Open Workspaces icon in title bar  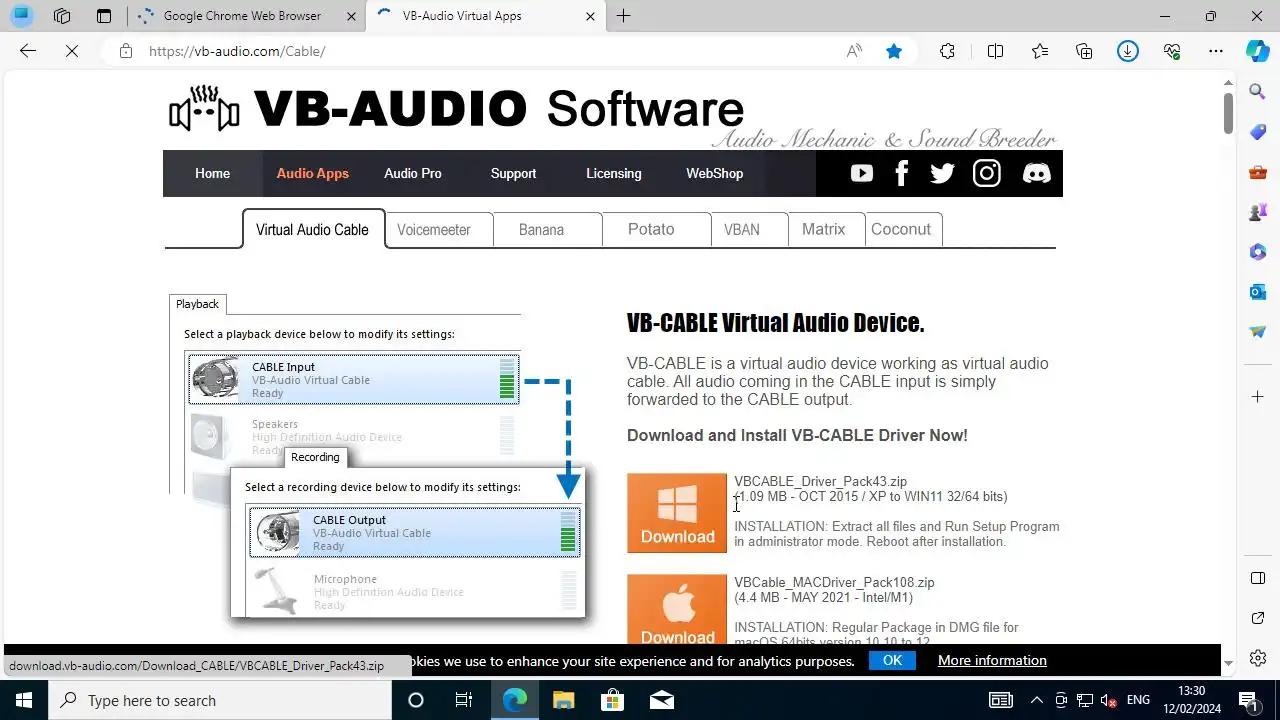click(62, 16)
